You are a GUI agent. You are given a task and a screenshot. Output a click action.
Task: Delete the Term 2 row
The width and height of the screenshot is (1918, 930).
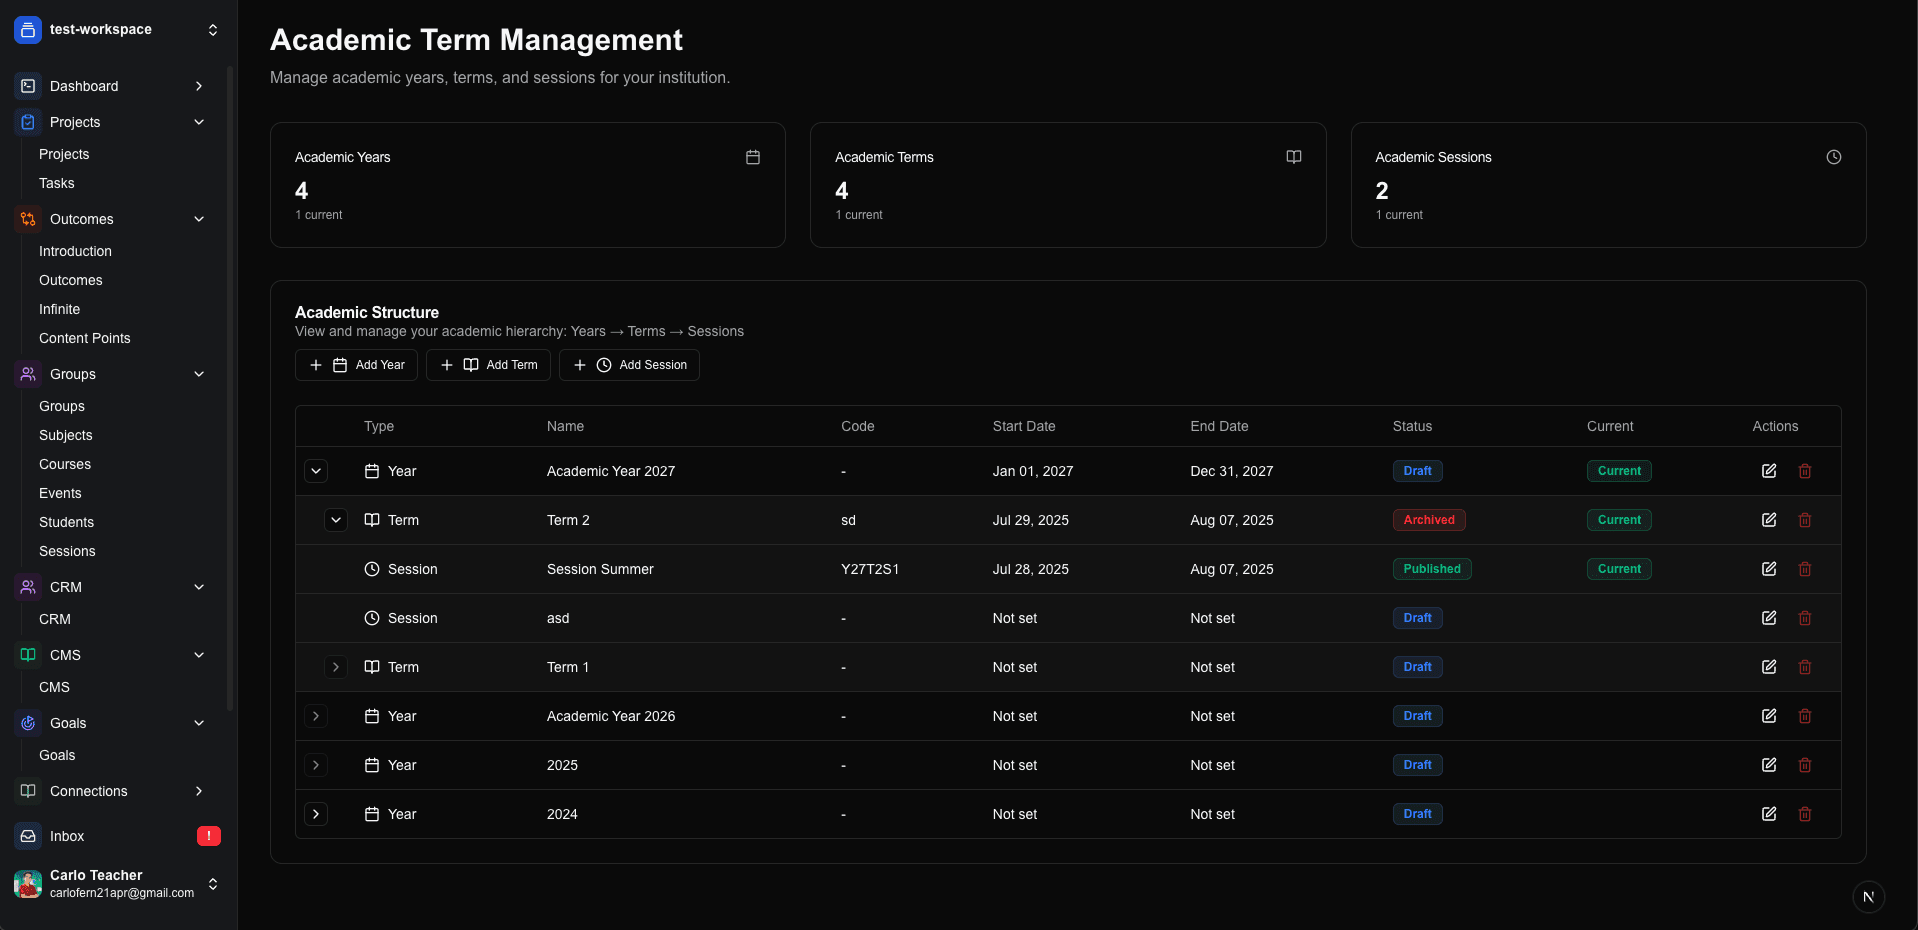coord(1804,520)
